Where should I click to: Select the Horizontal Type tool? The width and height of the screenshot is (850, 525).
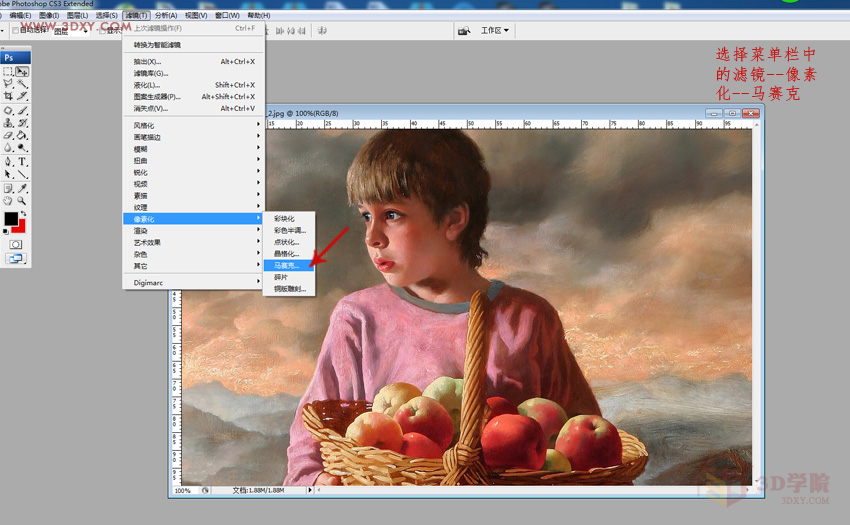(22, 161)
